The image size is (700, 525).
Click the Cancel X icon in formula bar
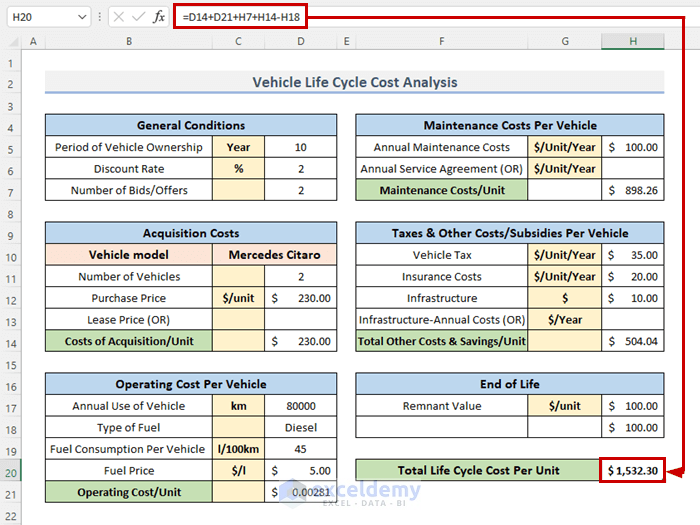pyautogui.click(x=118, y=17)
